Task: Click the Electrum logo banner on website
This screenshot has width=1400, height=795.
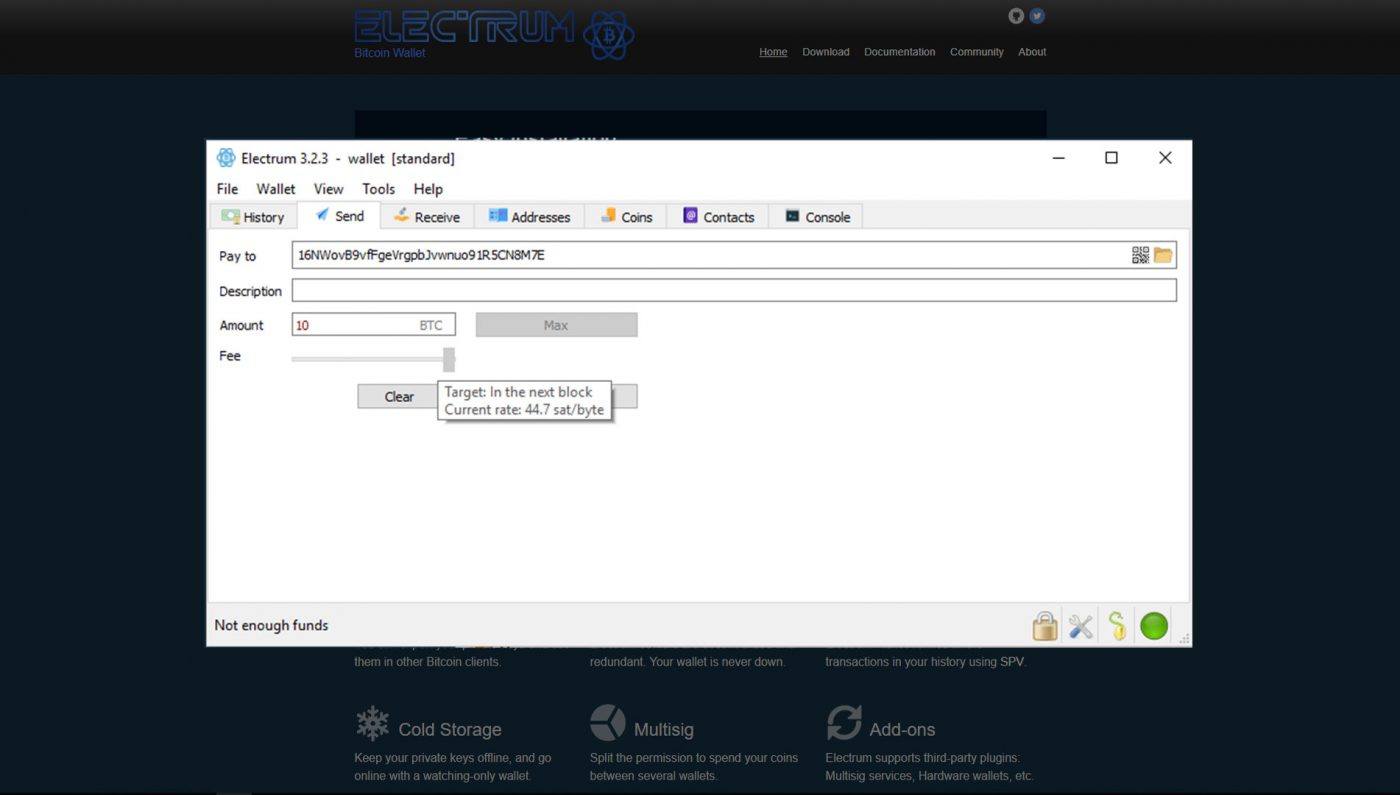Action: pyautogui.click(x=494, y=34)
